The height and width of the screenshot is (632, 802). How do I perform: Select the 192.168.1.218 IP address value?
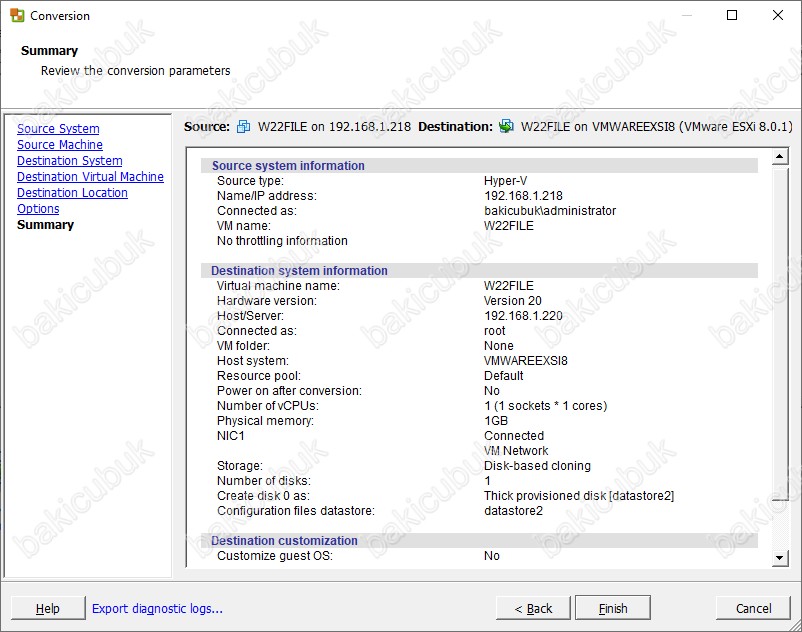(x=523, y=196)
